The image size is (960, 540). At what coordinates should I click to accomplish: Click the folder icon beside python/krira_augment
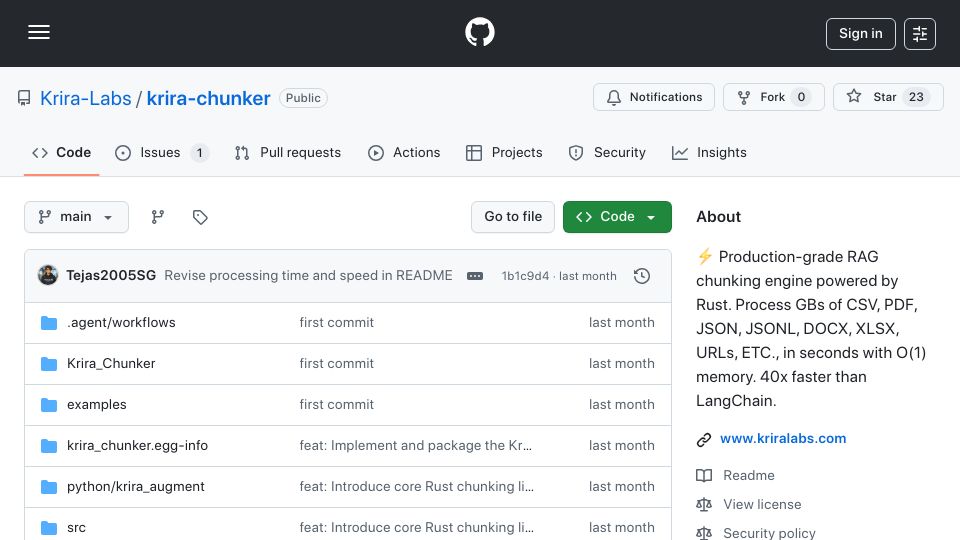49,487
